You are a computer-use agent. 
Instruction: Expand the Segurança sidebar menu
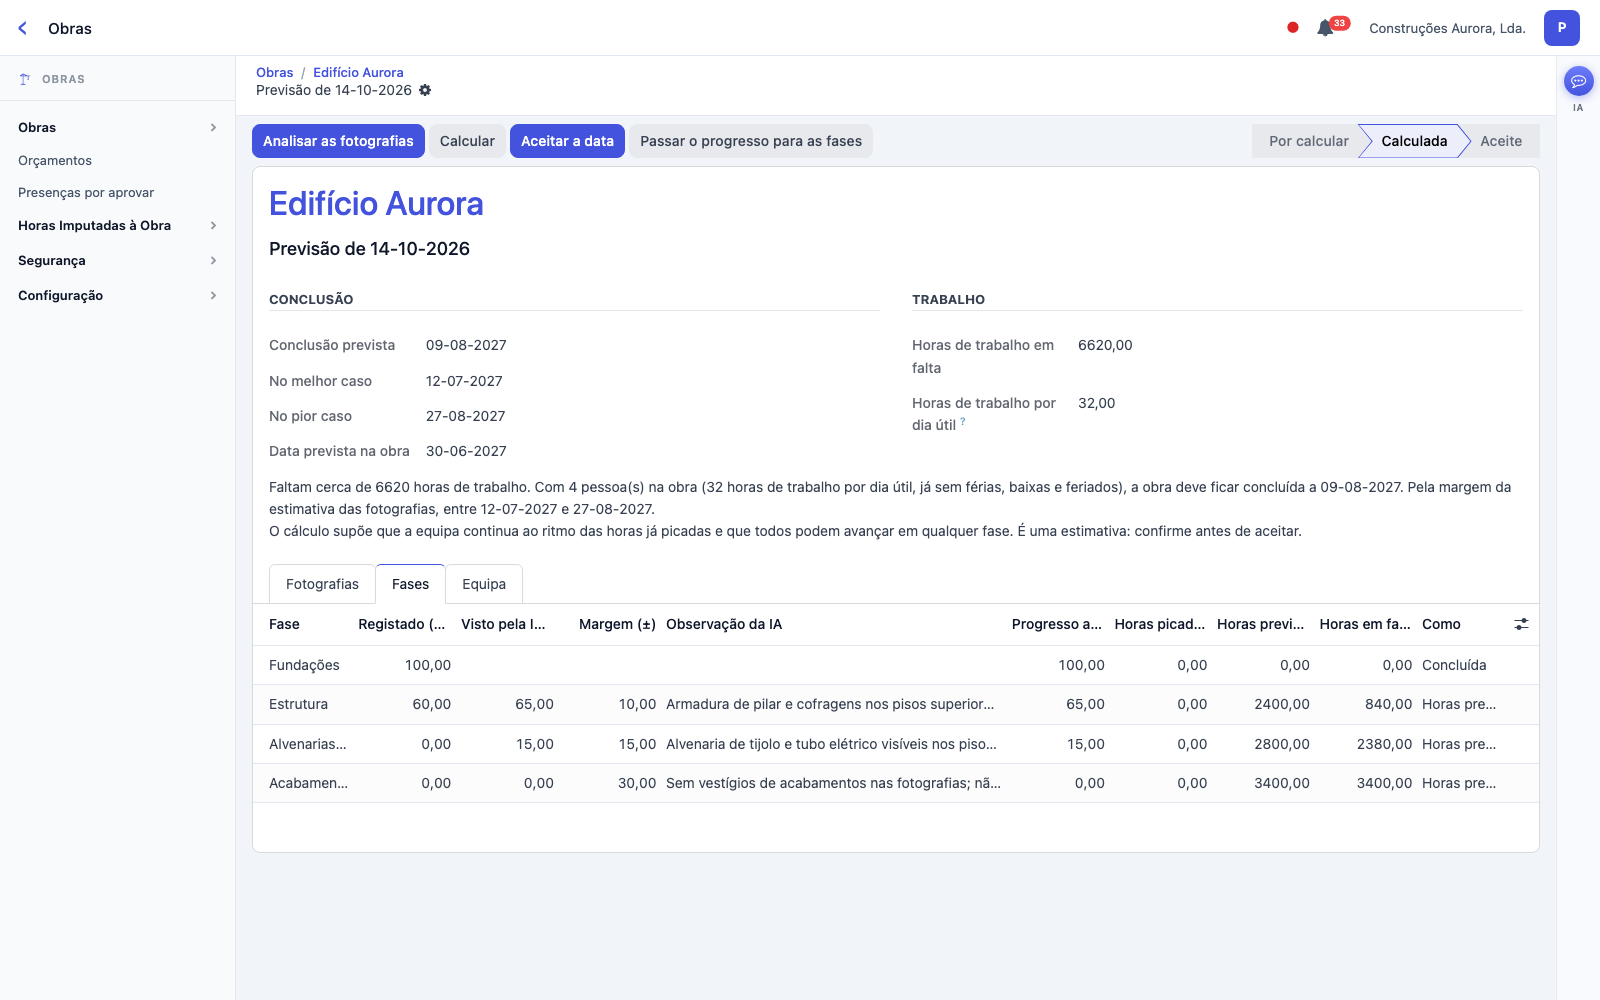[x=118, y=261]
